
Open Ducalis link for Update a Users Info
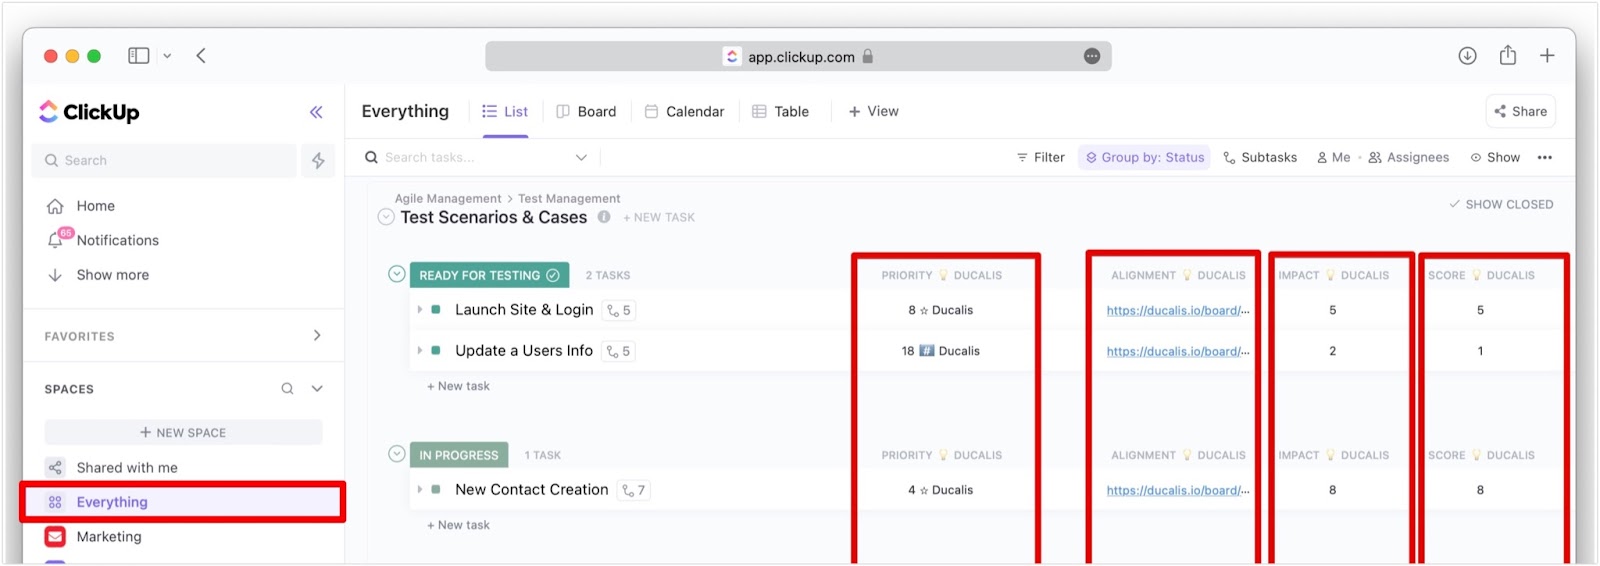[1178, 352]
